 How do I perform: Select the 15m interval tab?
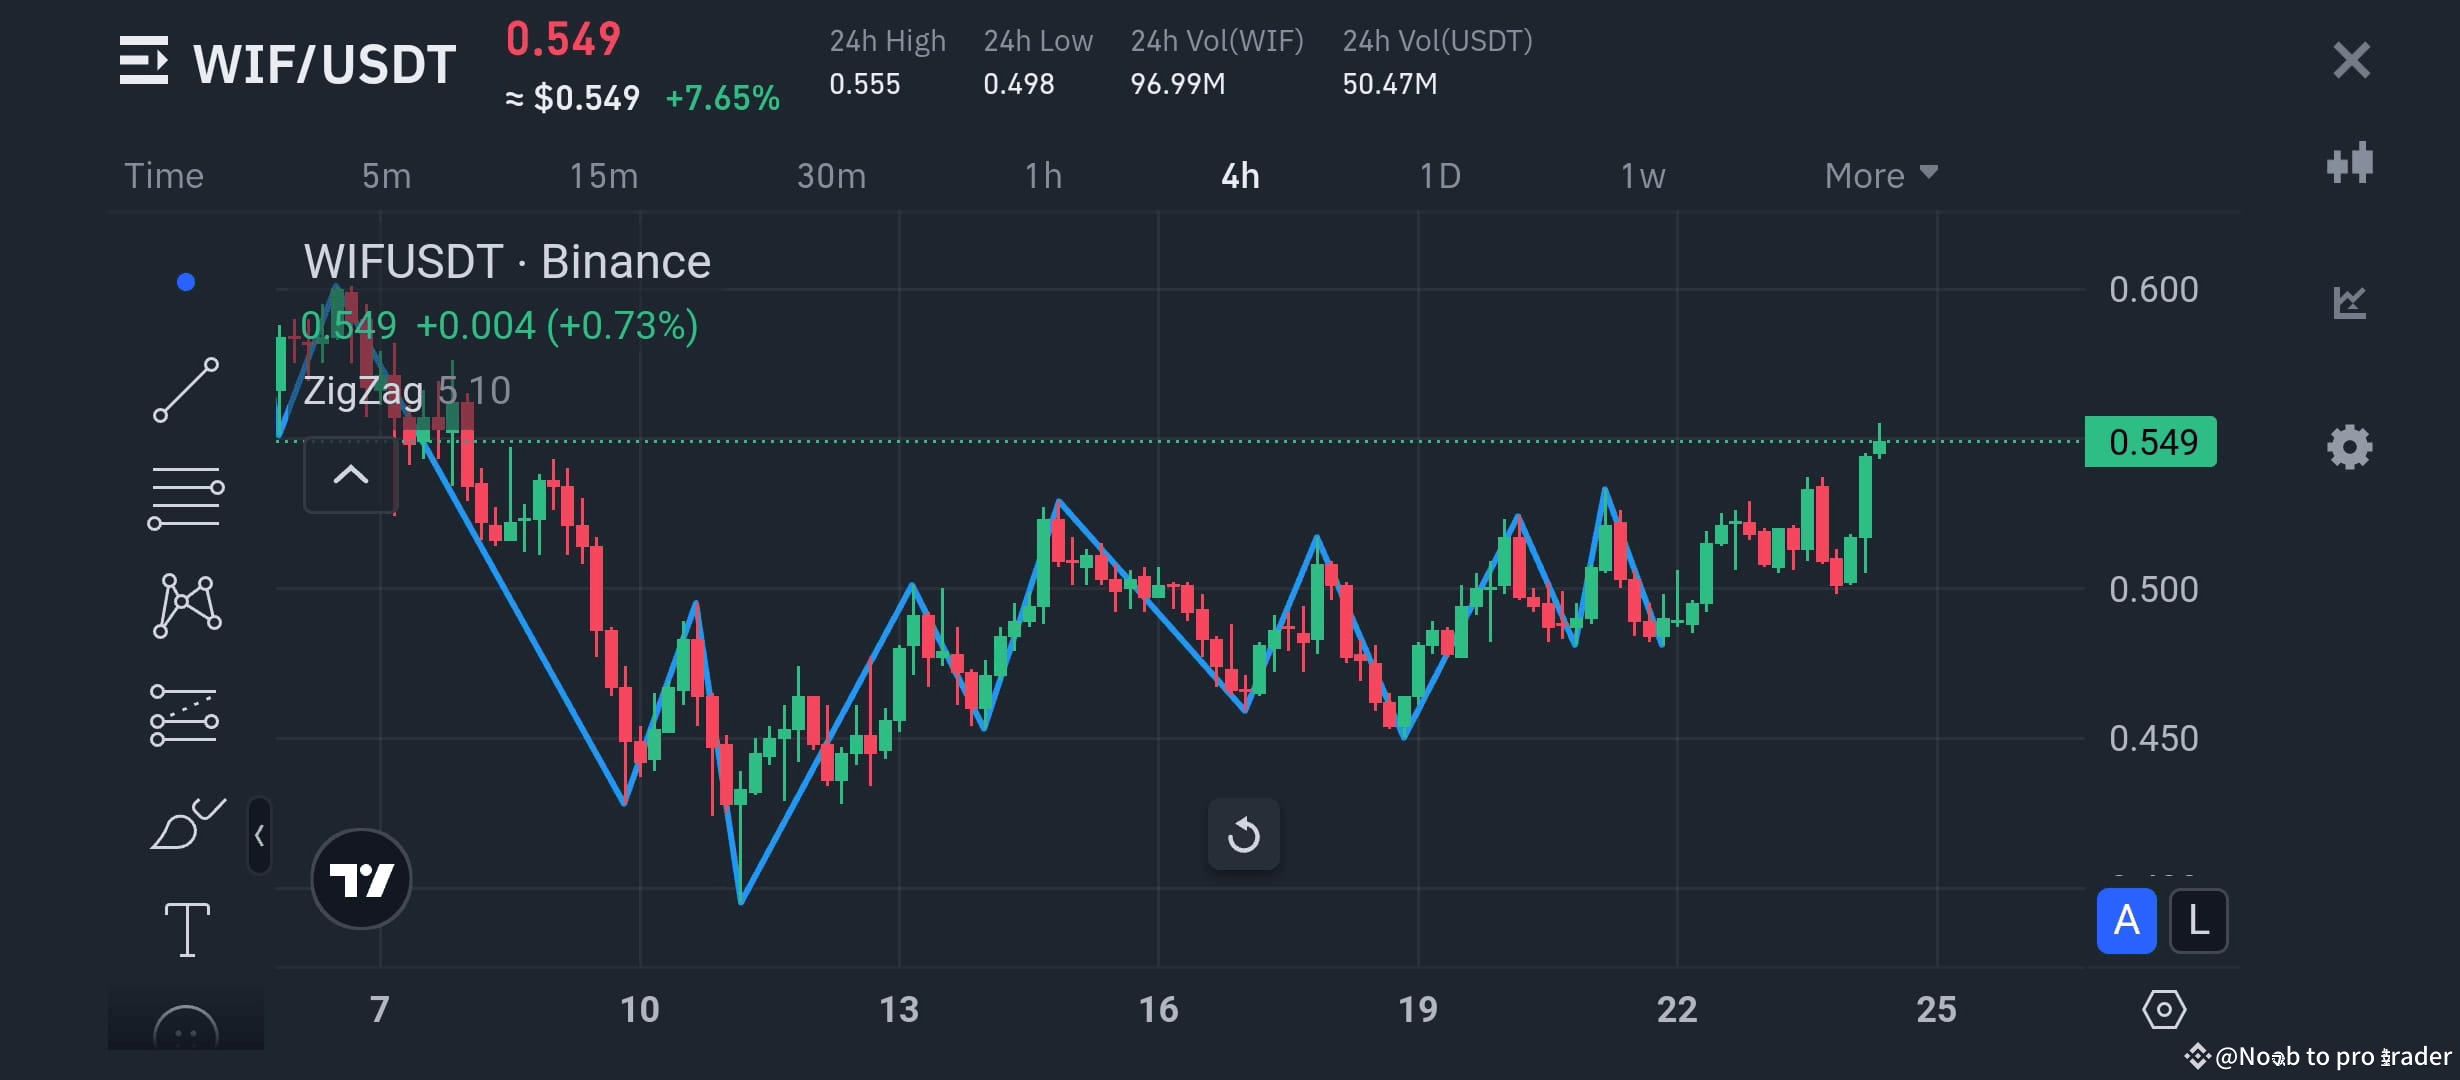[x=601, y=175]
